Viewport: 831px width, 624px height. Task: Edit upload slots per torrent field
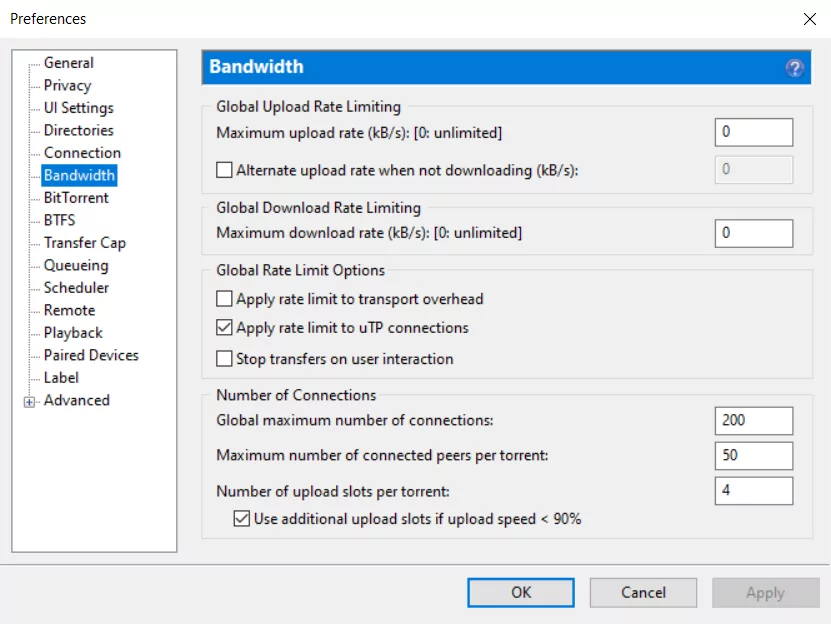[x=754, y=490]
